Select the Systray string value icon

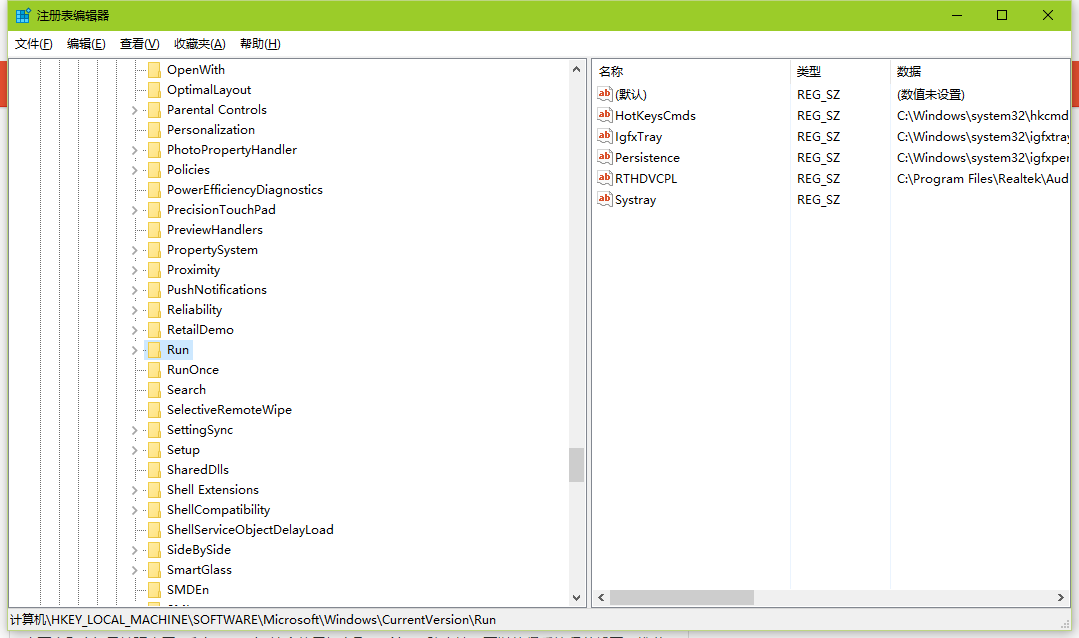(605, 199)
